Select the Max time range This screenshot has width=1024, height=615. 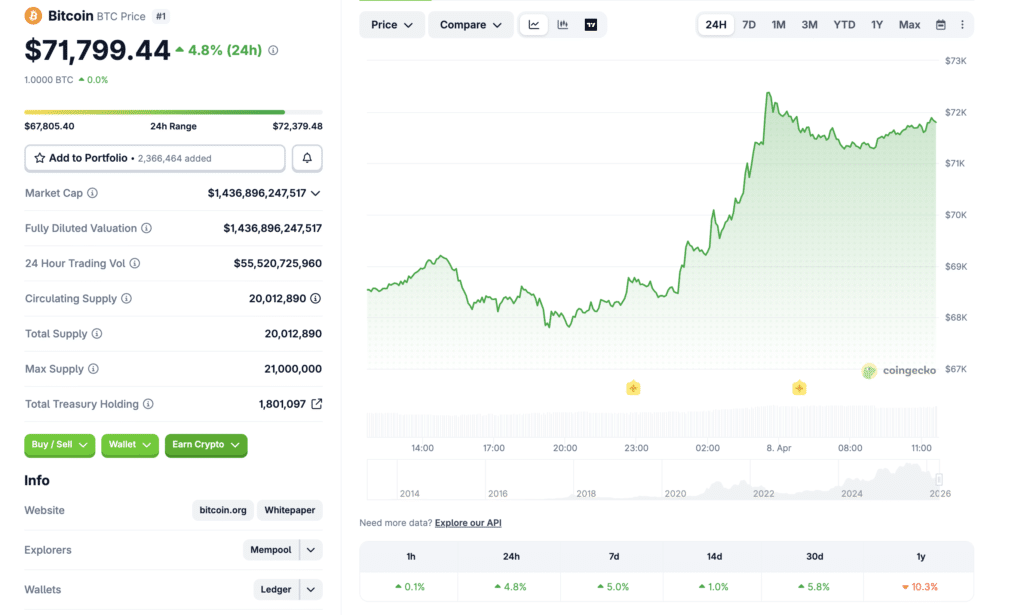(908, 24)
